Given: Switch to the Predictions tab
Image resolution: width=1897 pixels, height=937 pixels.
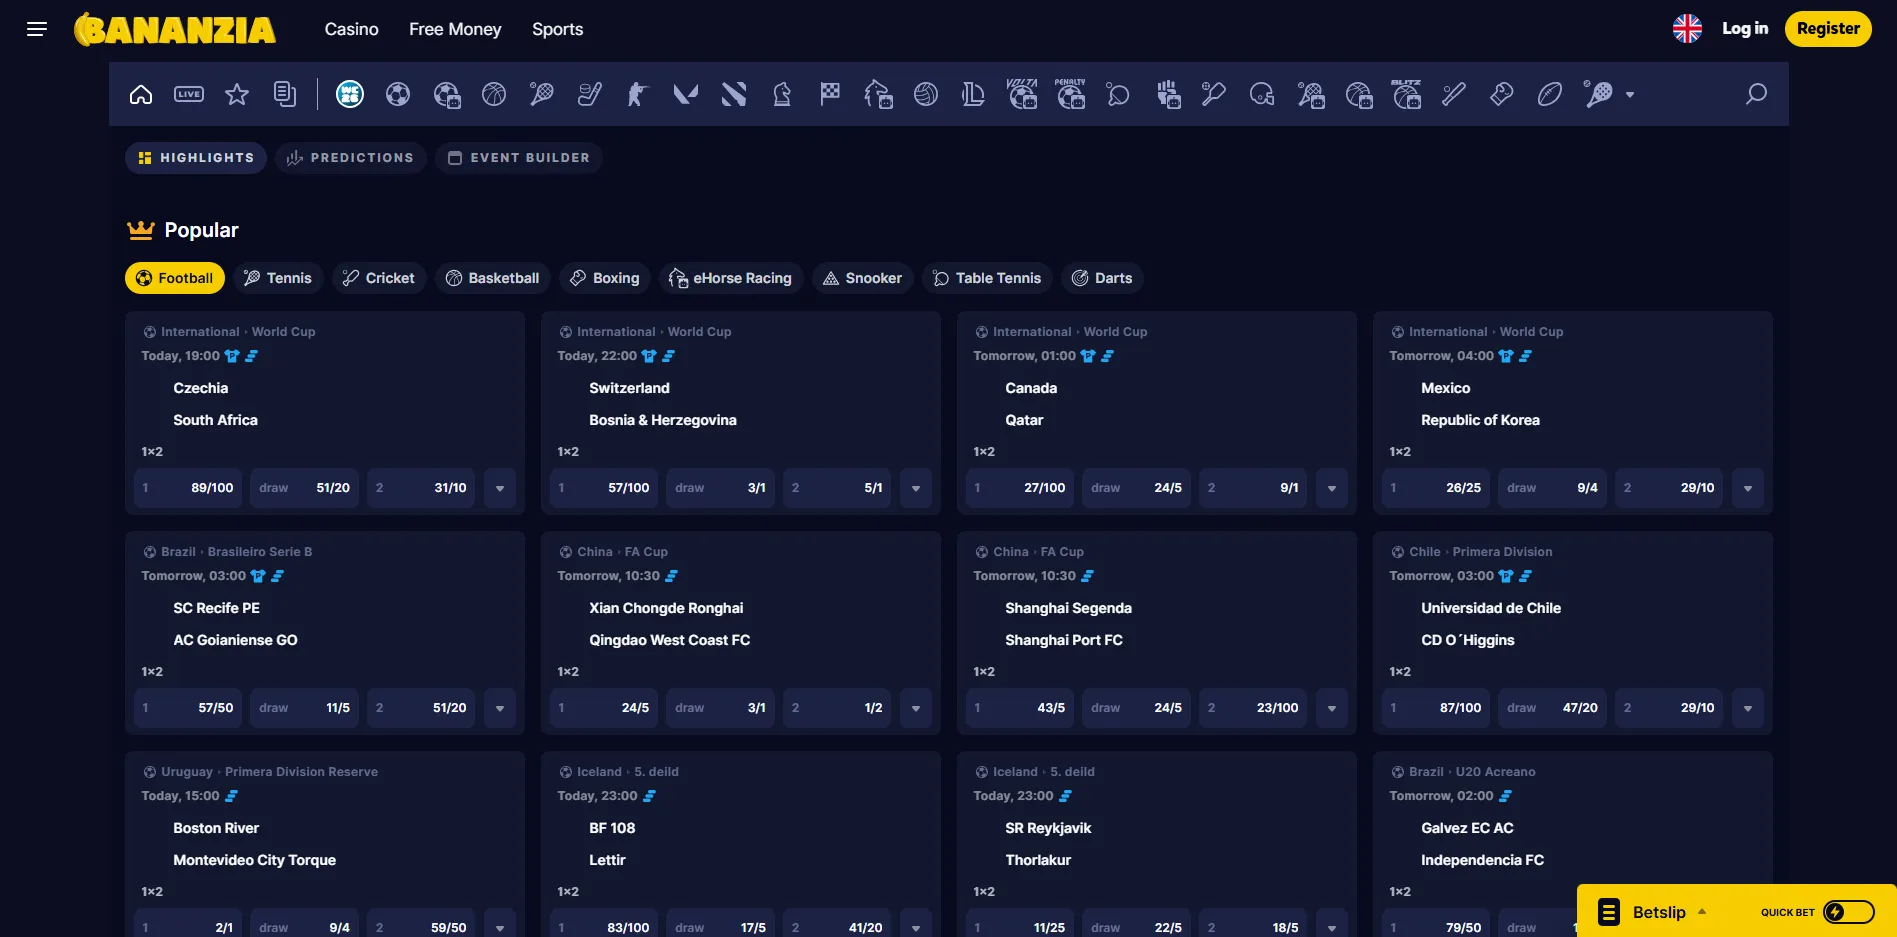Looking at the screenshot, I should click(350, 158).
